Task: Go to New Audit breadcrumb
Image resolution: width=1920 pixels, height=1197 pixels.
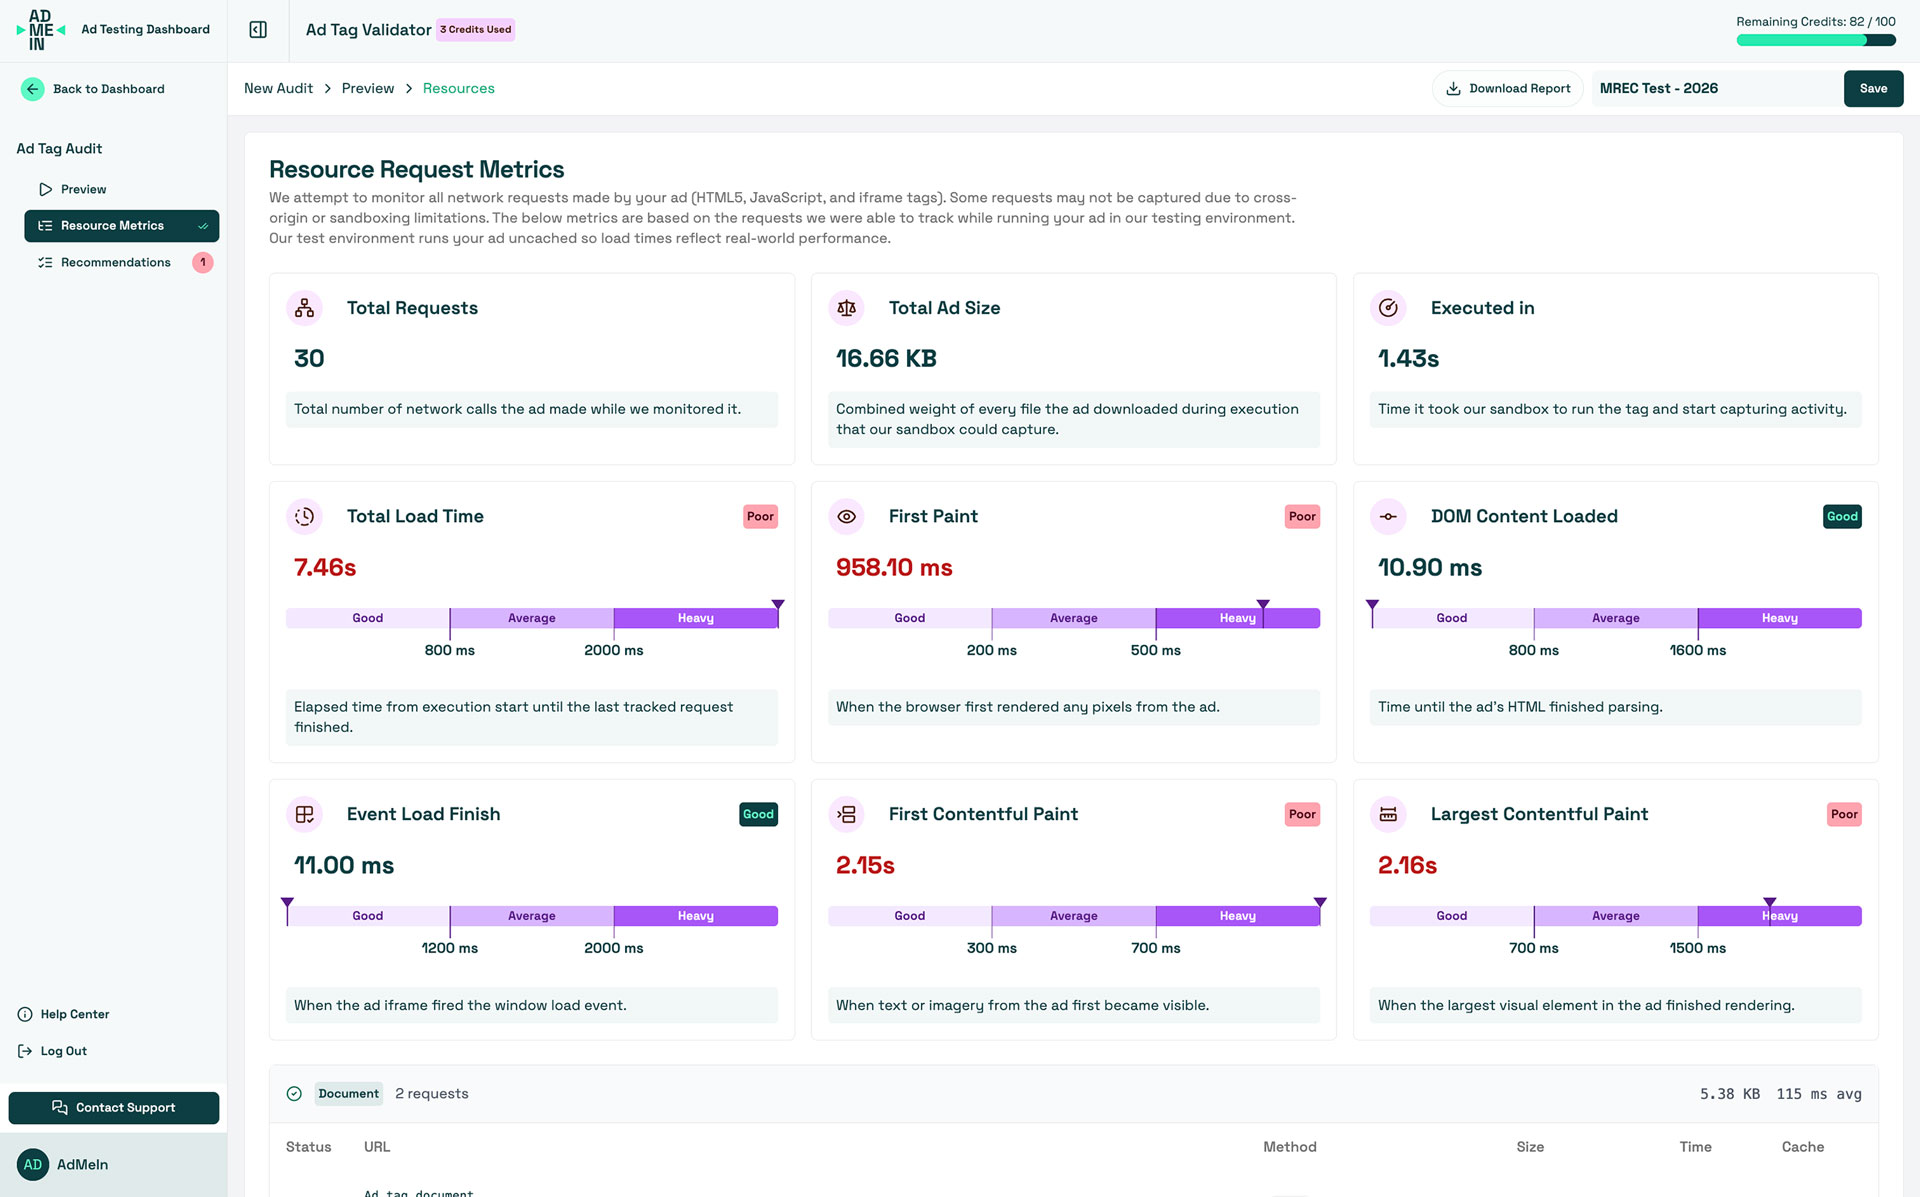Action: click(278, 89)
